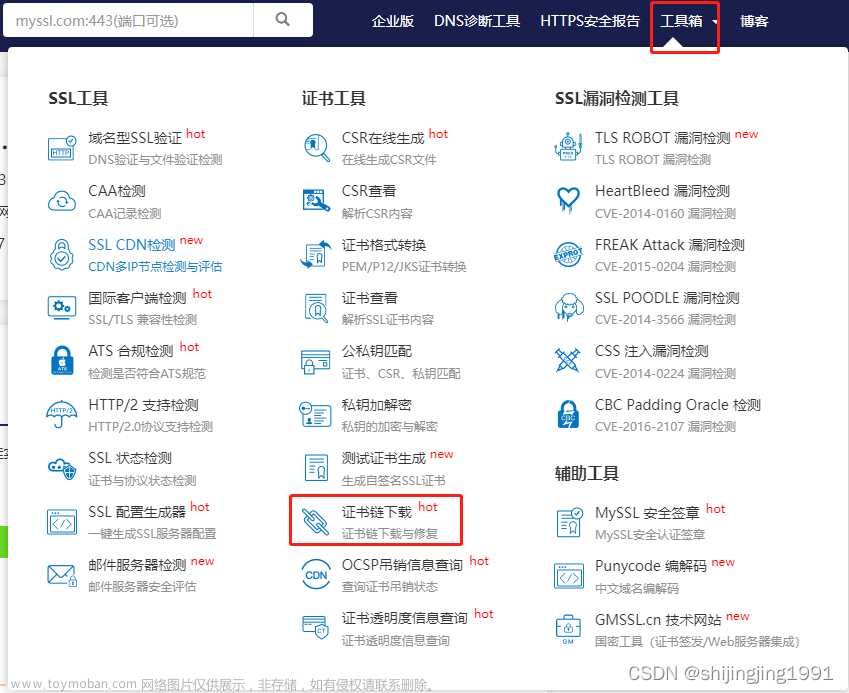
Task: Open the 邮件服务器检测 link
Action: point(137,565)
